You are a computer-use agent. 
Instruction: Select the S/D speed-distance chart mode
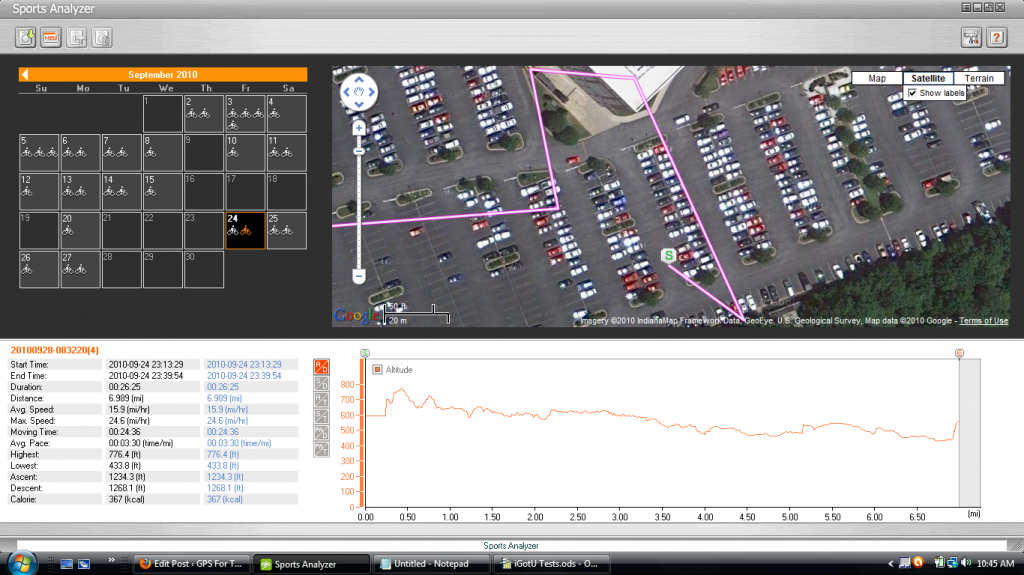(x=321, y=383)
